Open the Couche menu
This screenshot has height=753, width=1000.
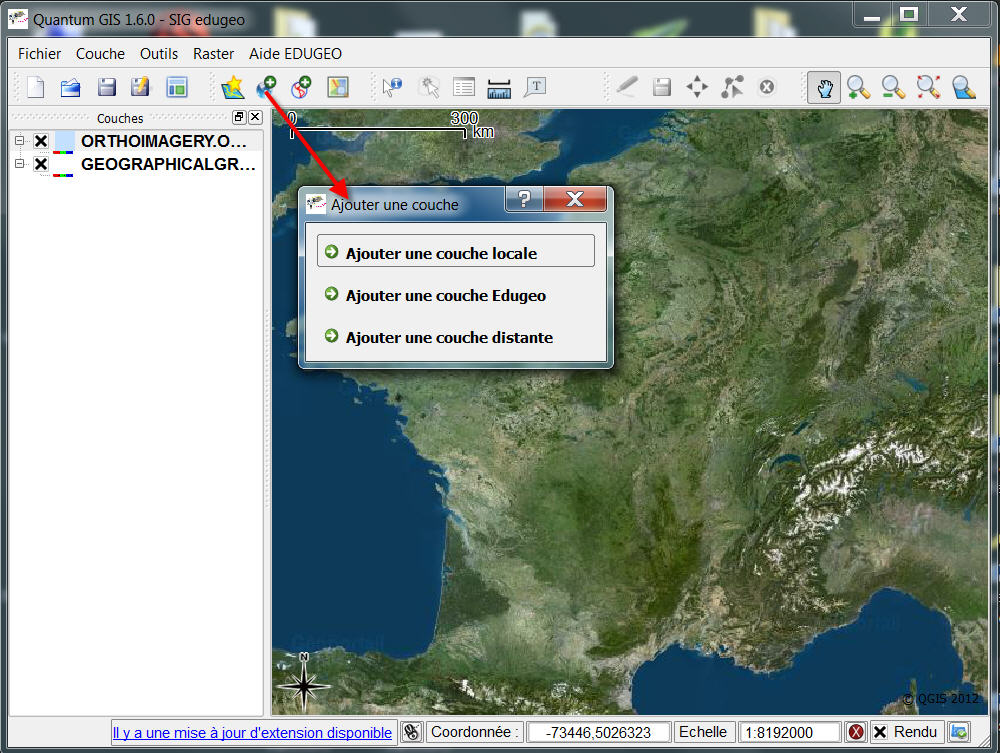pos(100,54)
